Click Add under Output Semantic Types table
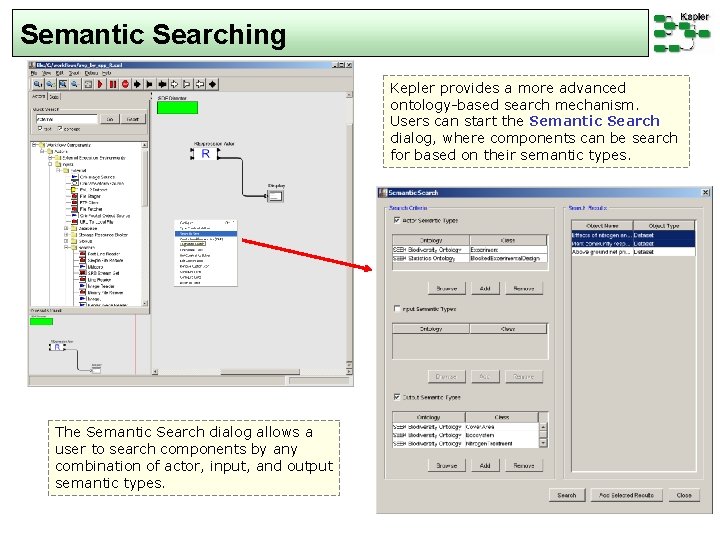 [485, 465]
